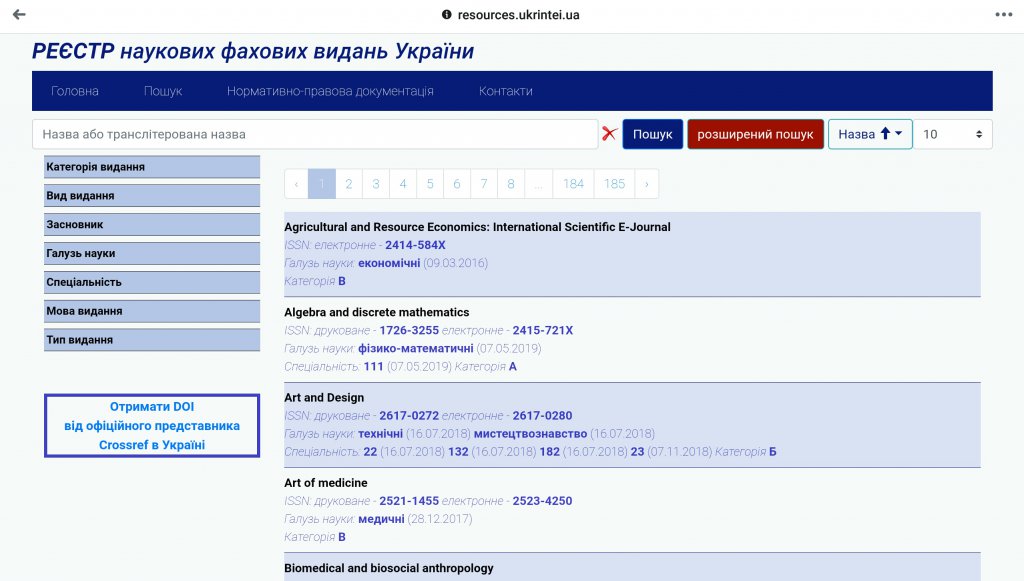Click the Отримати DOI Crossref banner
This screenshot has height=581, width=1024.
[x=152, y=426]
